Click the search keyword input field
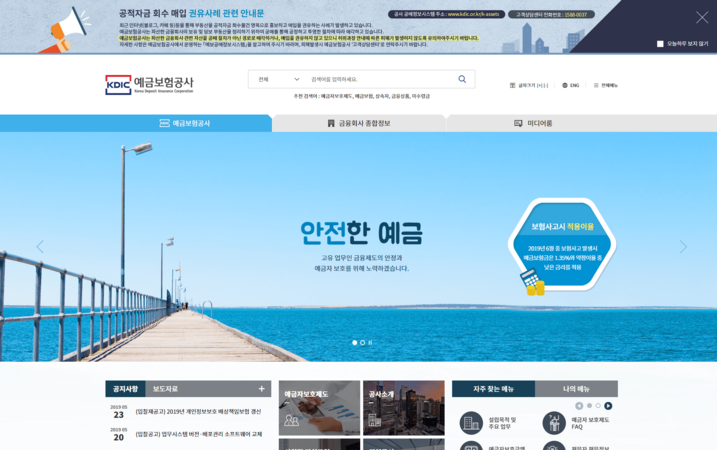 [x=382, y=80]
